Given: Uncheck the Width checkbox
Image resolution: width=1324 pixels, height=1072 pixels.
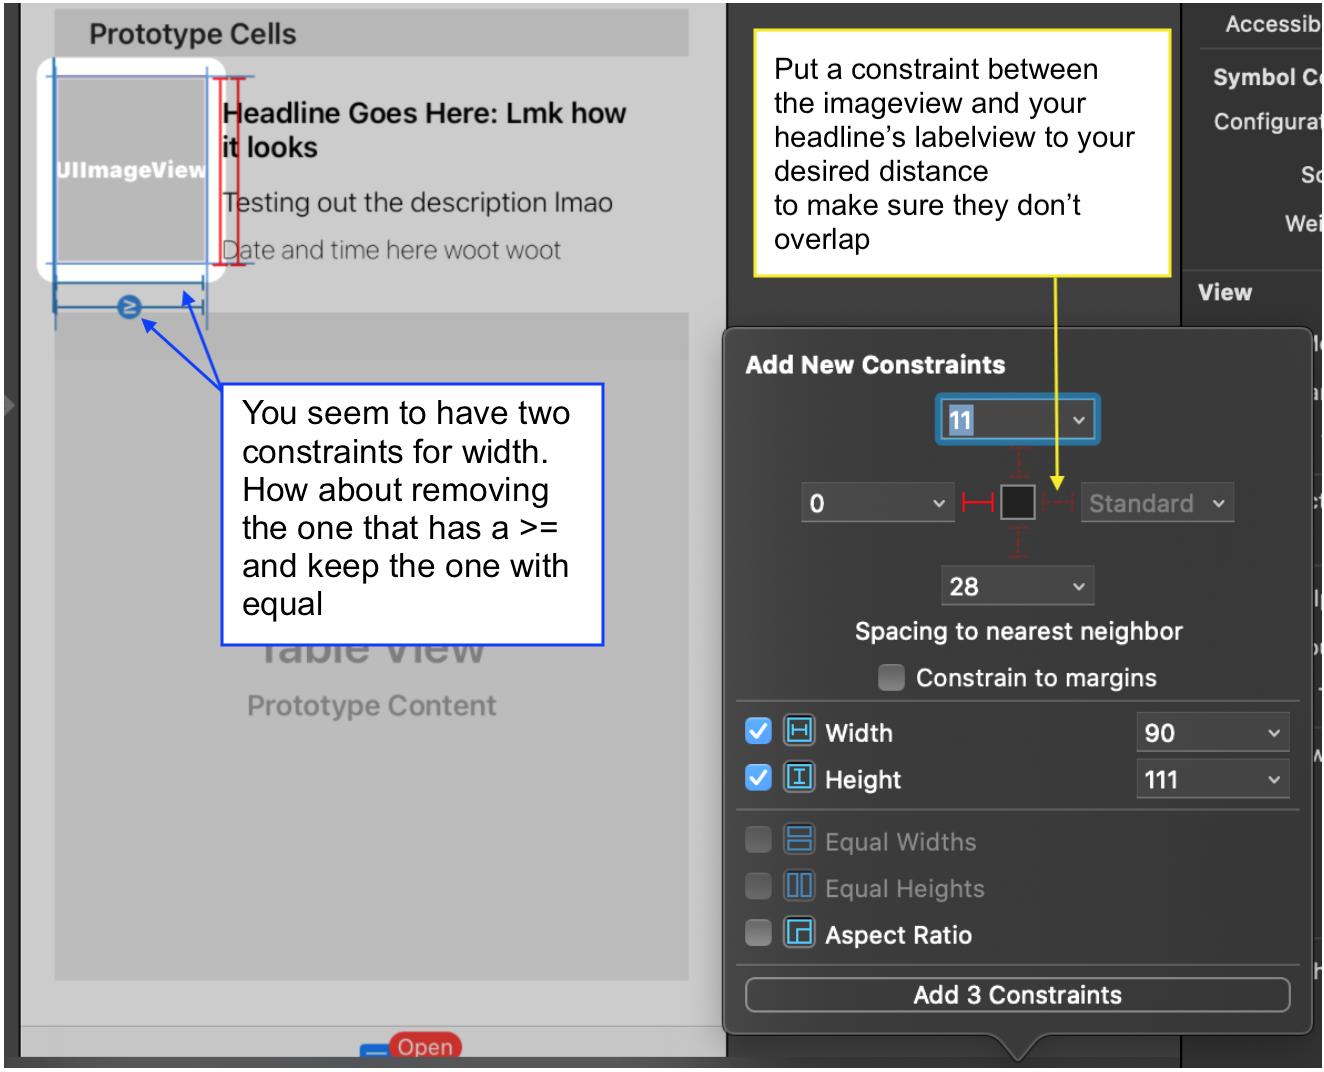Looking at the screenshot, I should (x=758, y=731).
